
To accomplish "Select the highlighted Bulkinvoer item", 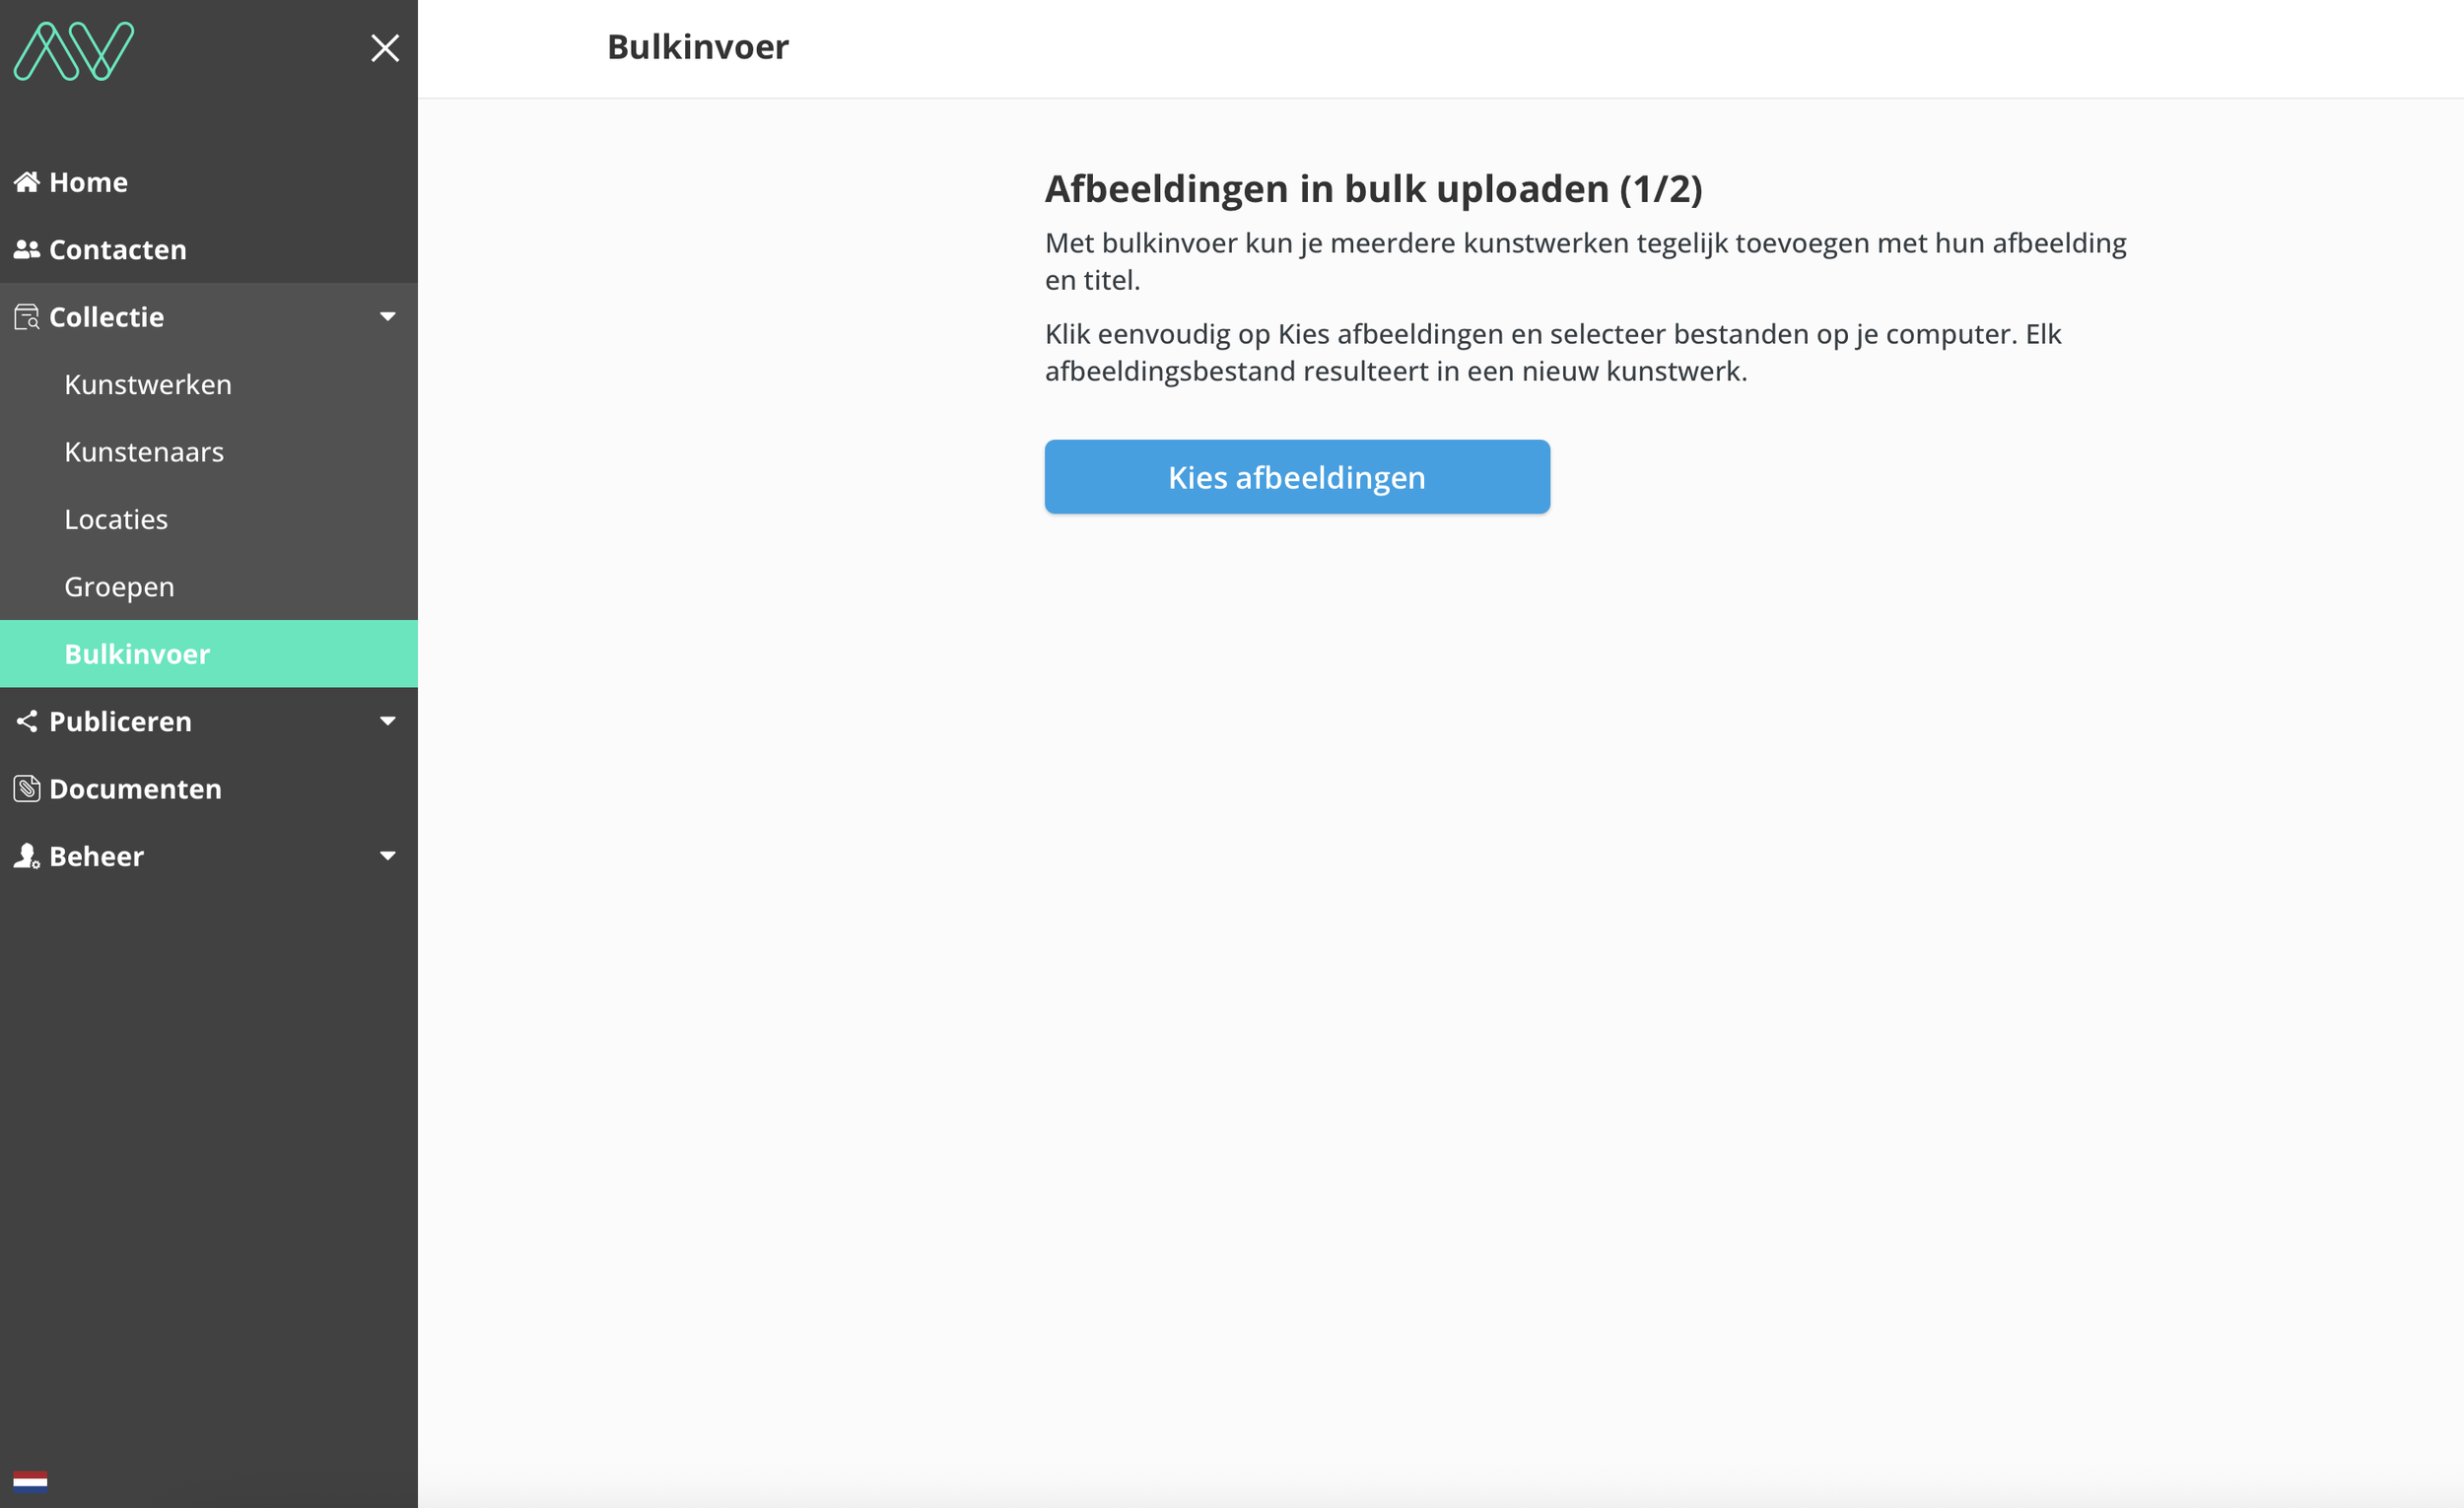I will pos(137,654).
